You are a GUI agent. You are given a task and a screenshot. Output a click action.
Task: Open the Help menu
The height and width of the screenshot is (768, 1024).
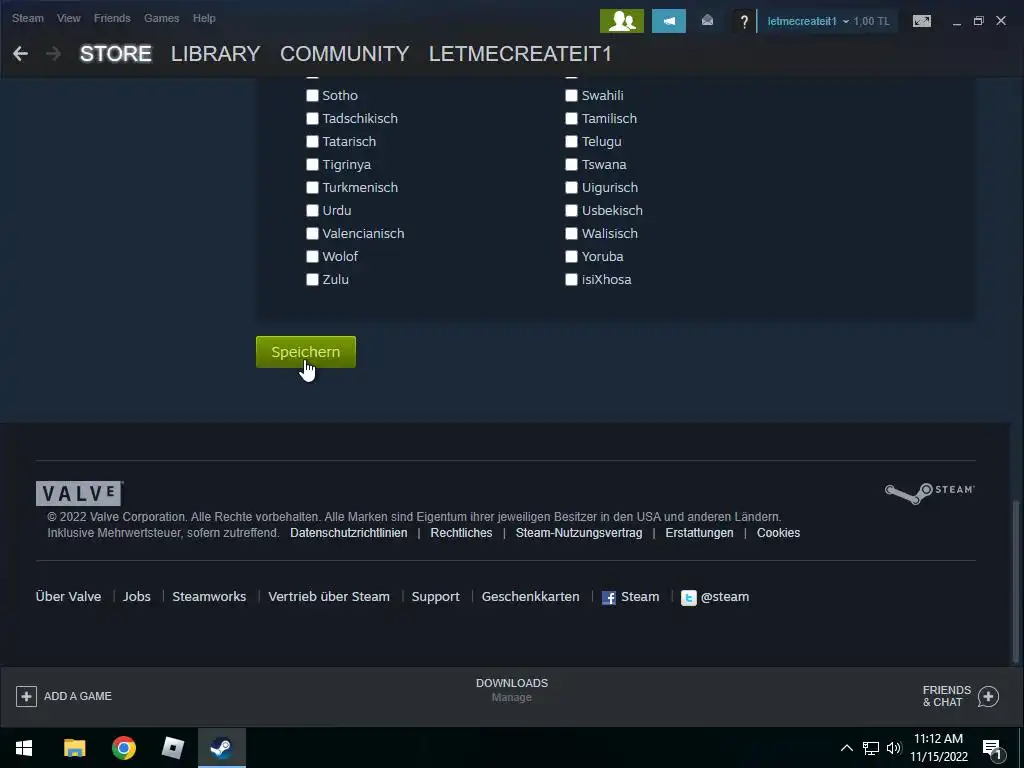click(204, 18)
